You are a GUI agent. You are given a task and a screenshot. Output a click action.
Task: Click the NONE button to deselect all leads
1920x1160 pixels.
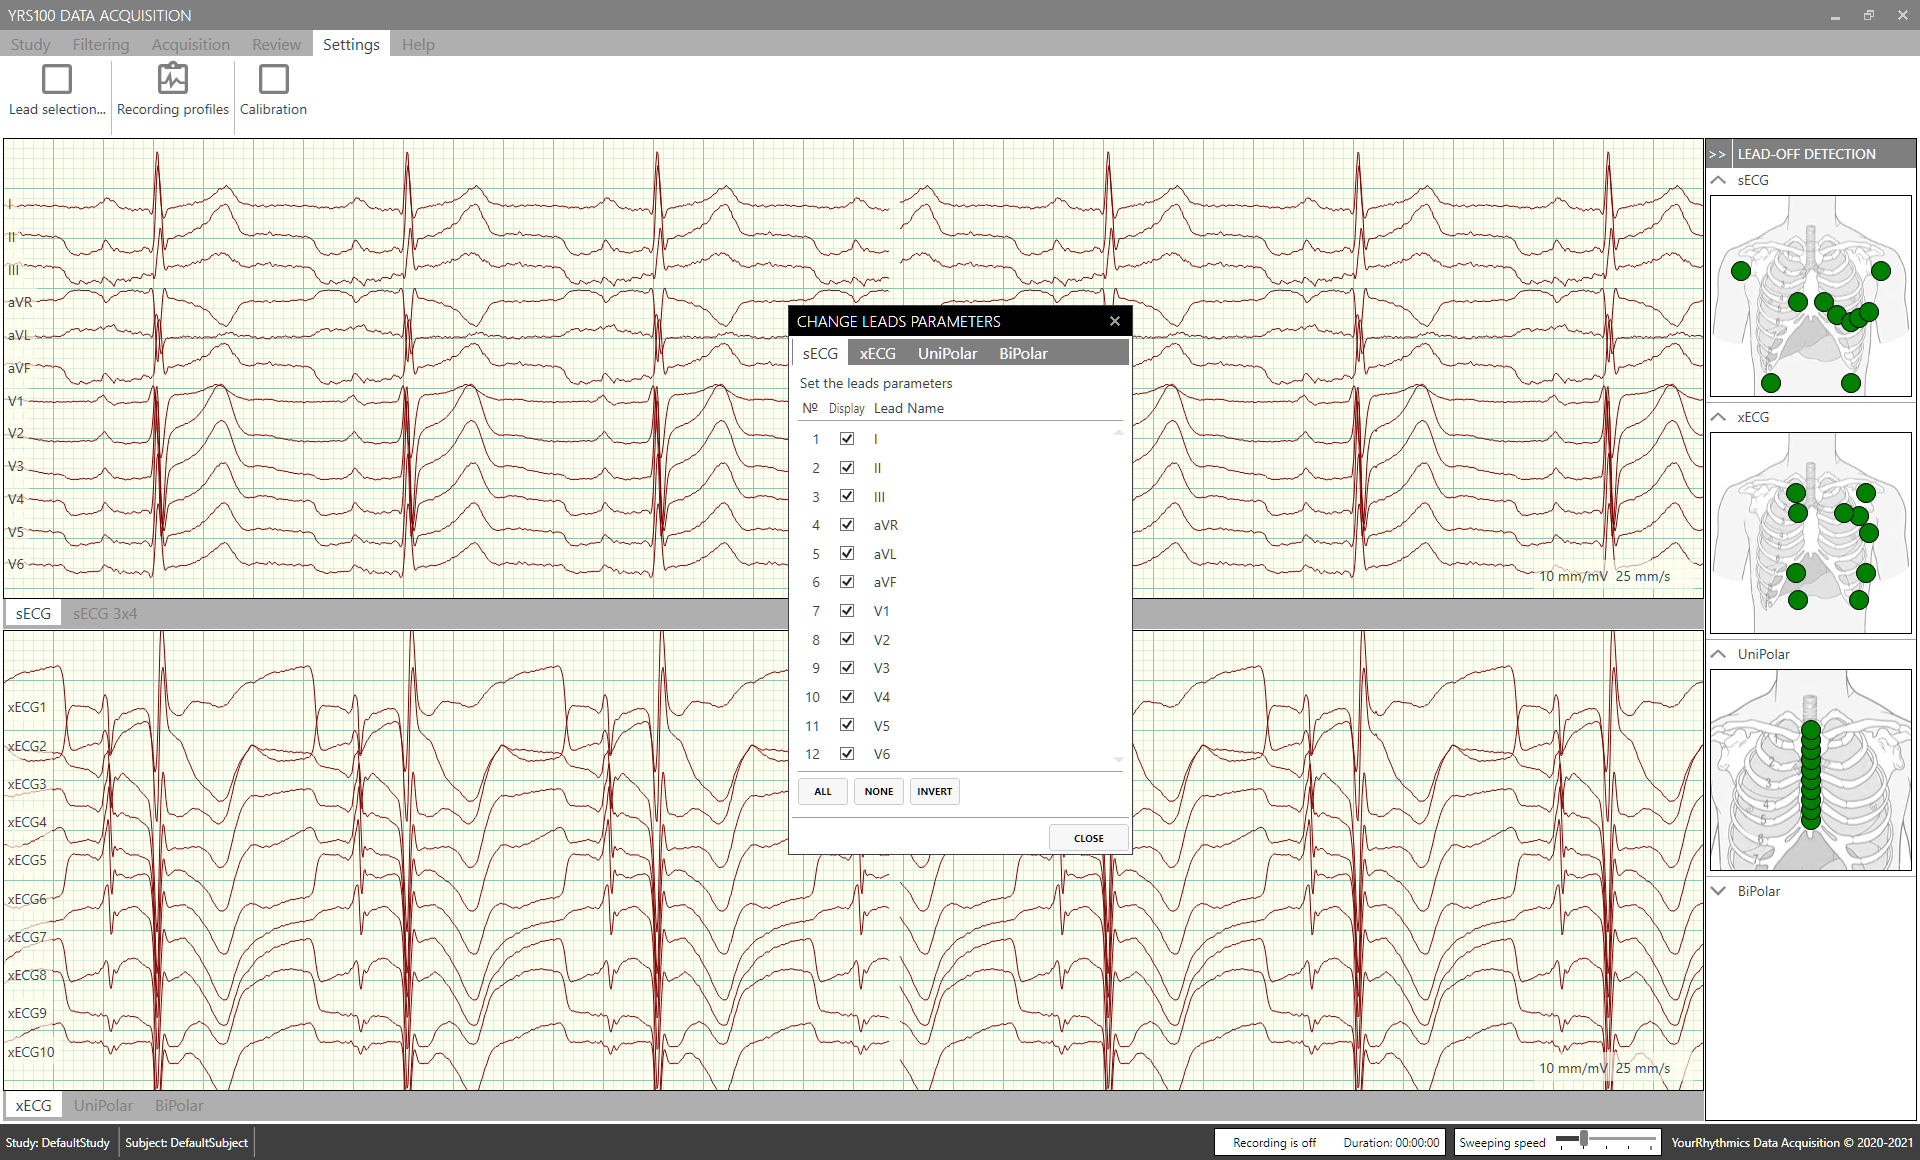[876, 791]
